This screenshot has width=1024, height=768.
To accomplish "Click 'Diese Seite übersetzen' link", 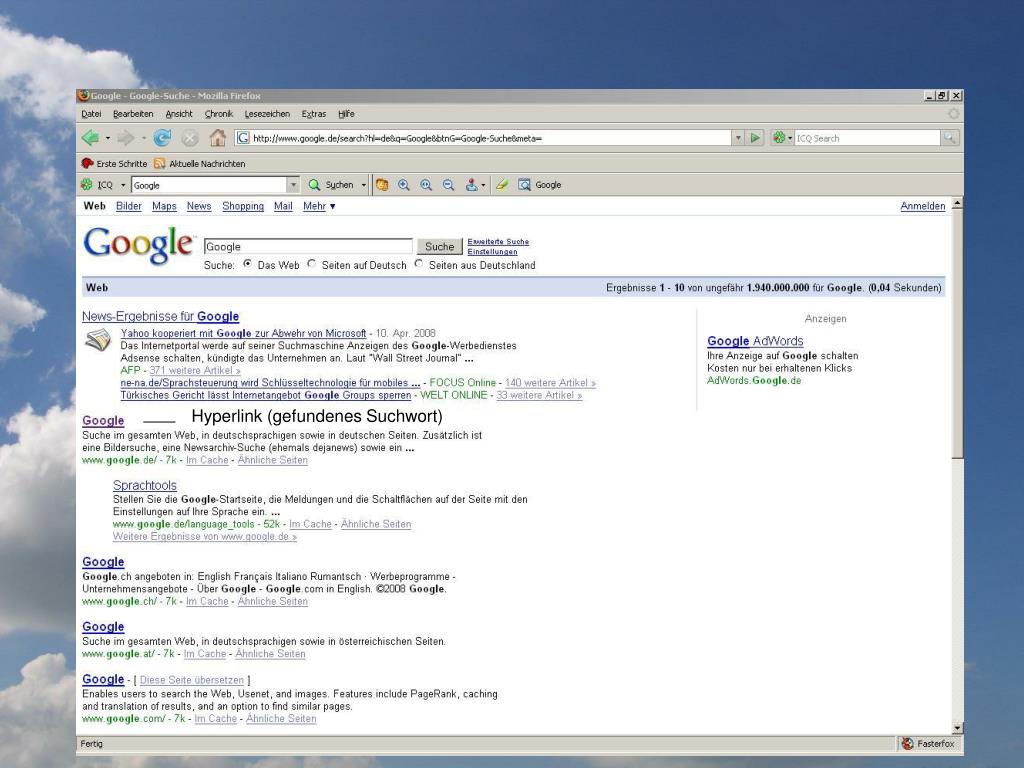I will click(192, 680).
